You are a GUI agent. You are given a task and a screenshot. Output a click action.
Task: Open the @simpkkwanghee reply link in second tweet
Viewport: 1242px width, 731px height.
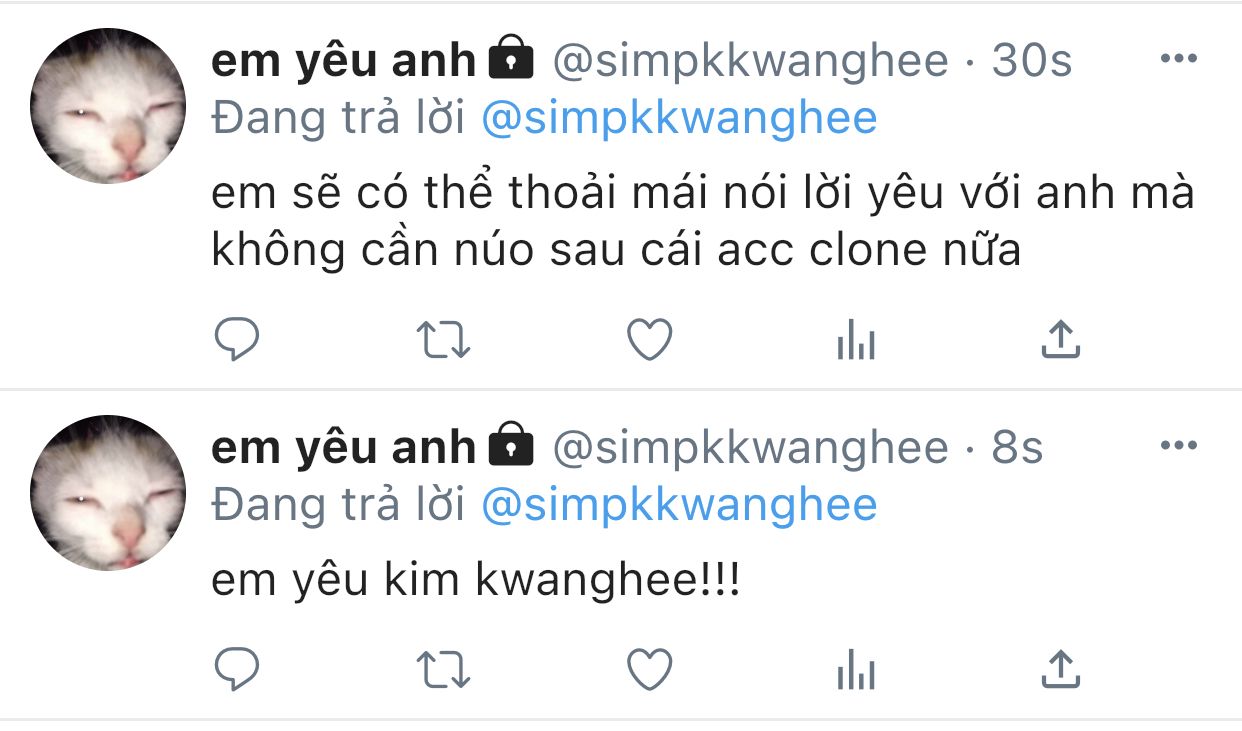click(679, 505)
